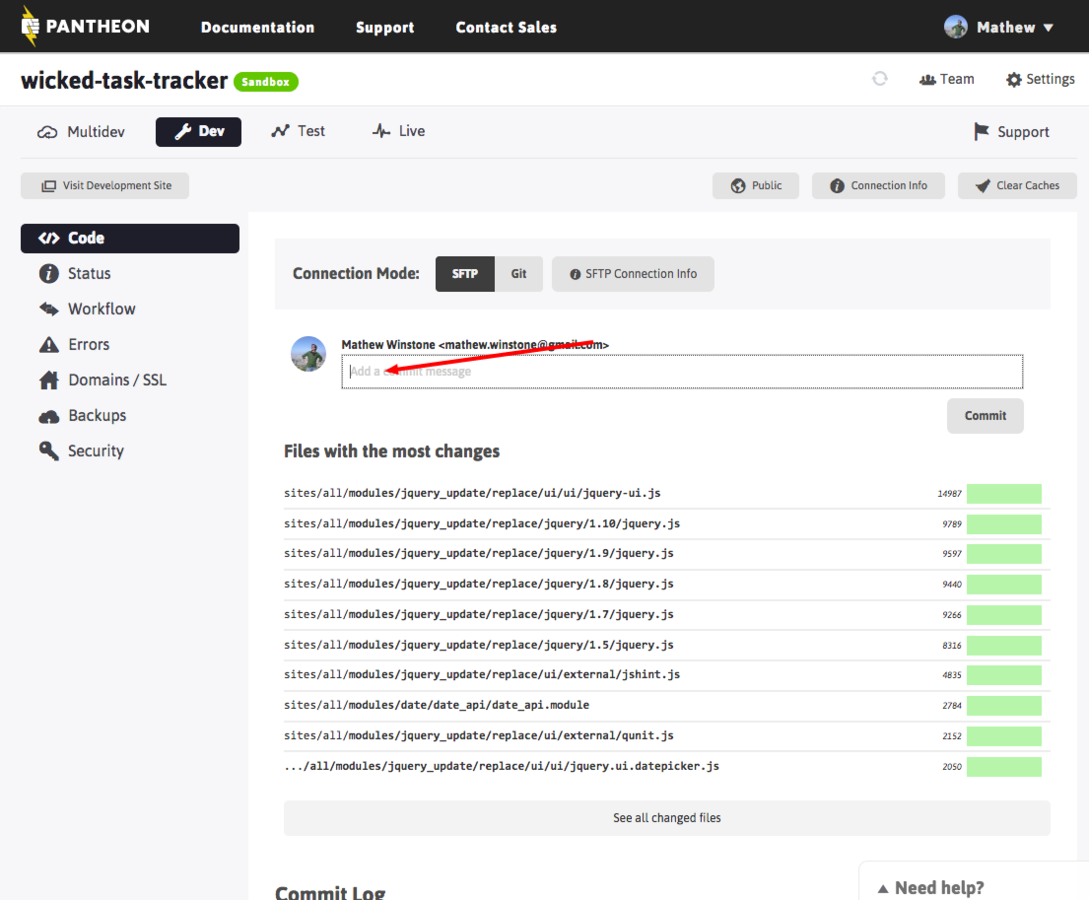Click the Live pulse icon
Viewport: 1089px width, 900px height.
tap(381, 131)
